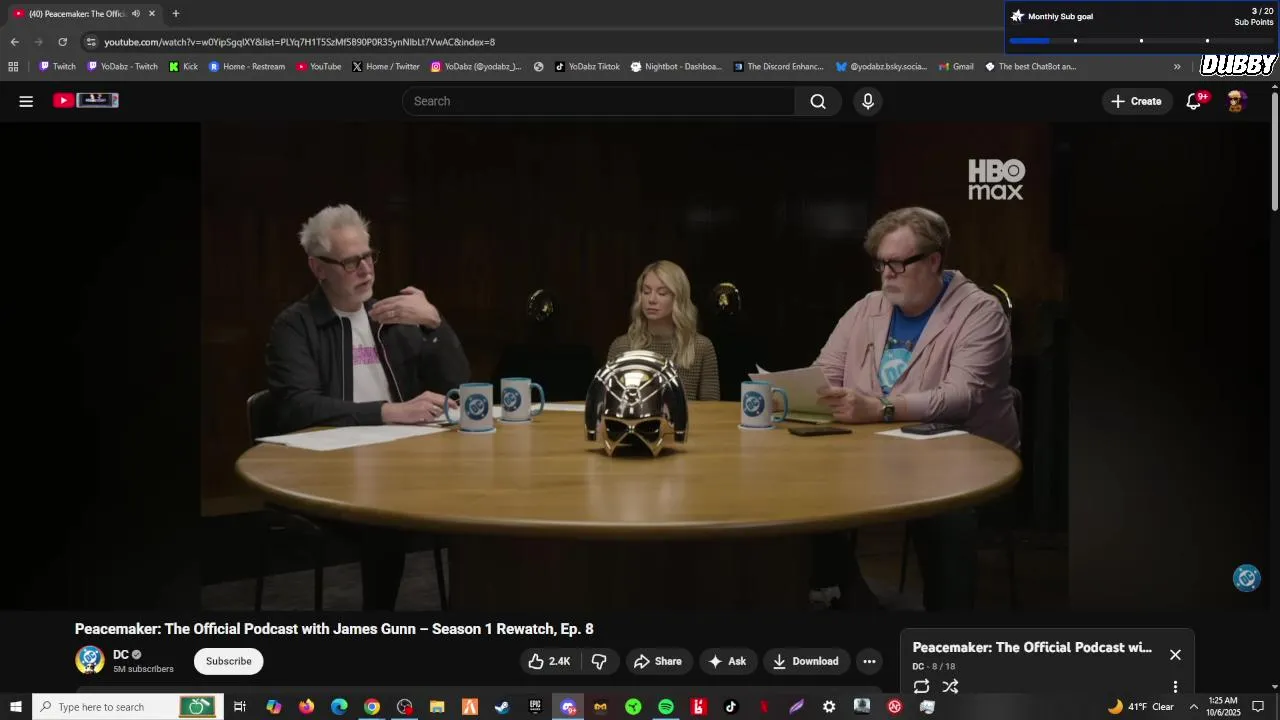
Task: Open the Windows Start menu
Action: click(x=15, y=707)
